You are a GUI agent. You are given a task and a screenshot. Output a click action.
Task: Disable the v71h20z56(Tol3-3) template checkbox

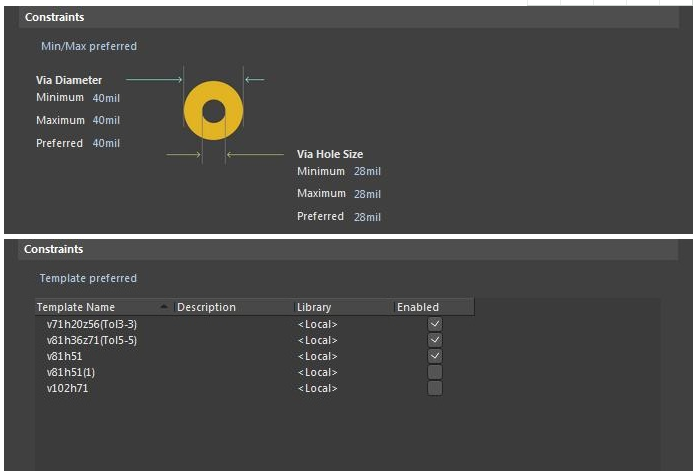pos(434,324)
